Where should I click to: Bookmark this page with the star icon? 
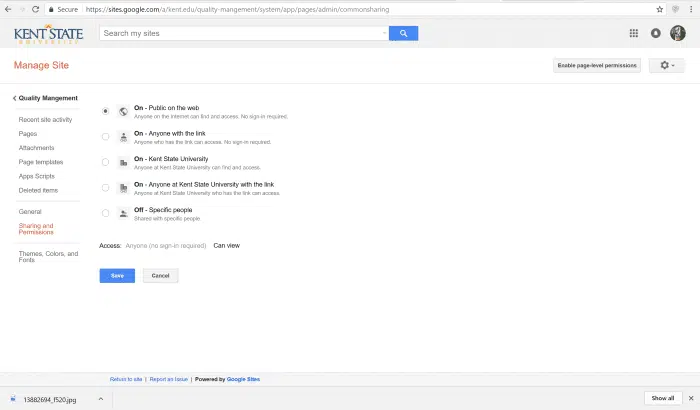[x=659, y=9]
